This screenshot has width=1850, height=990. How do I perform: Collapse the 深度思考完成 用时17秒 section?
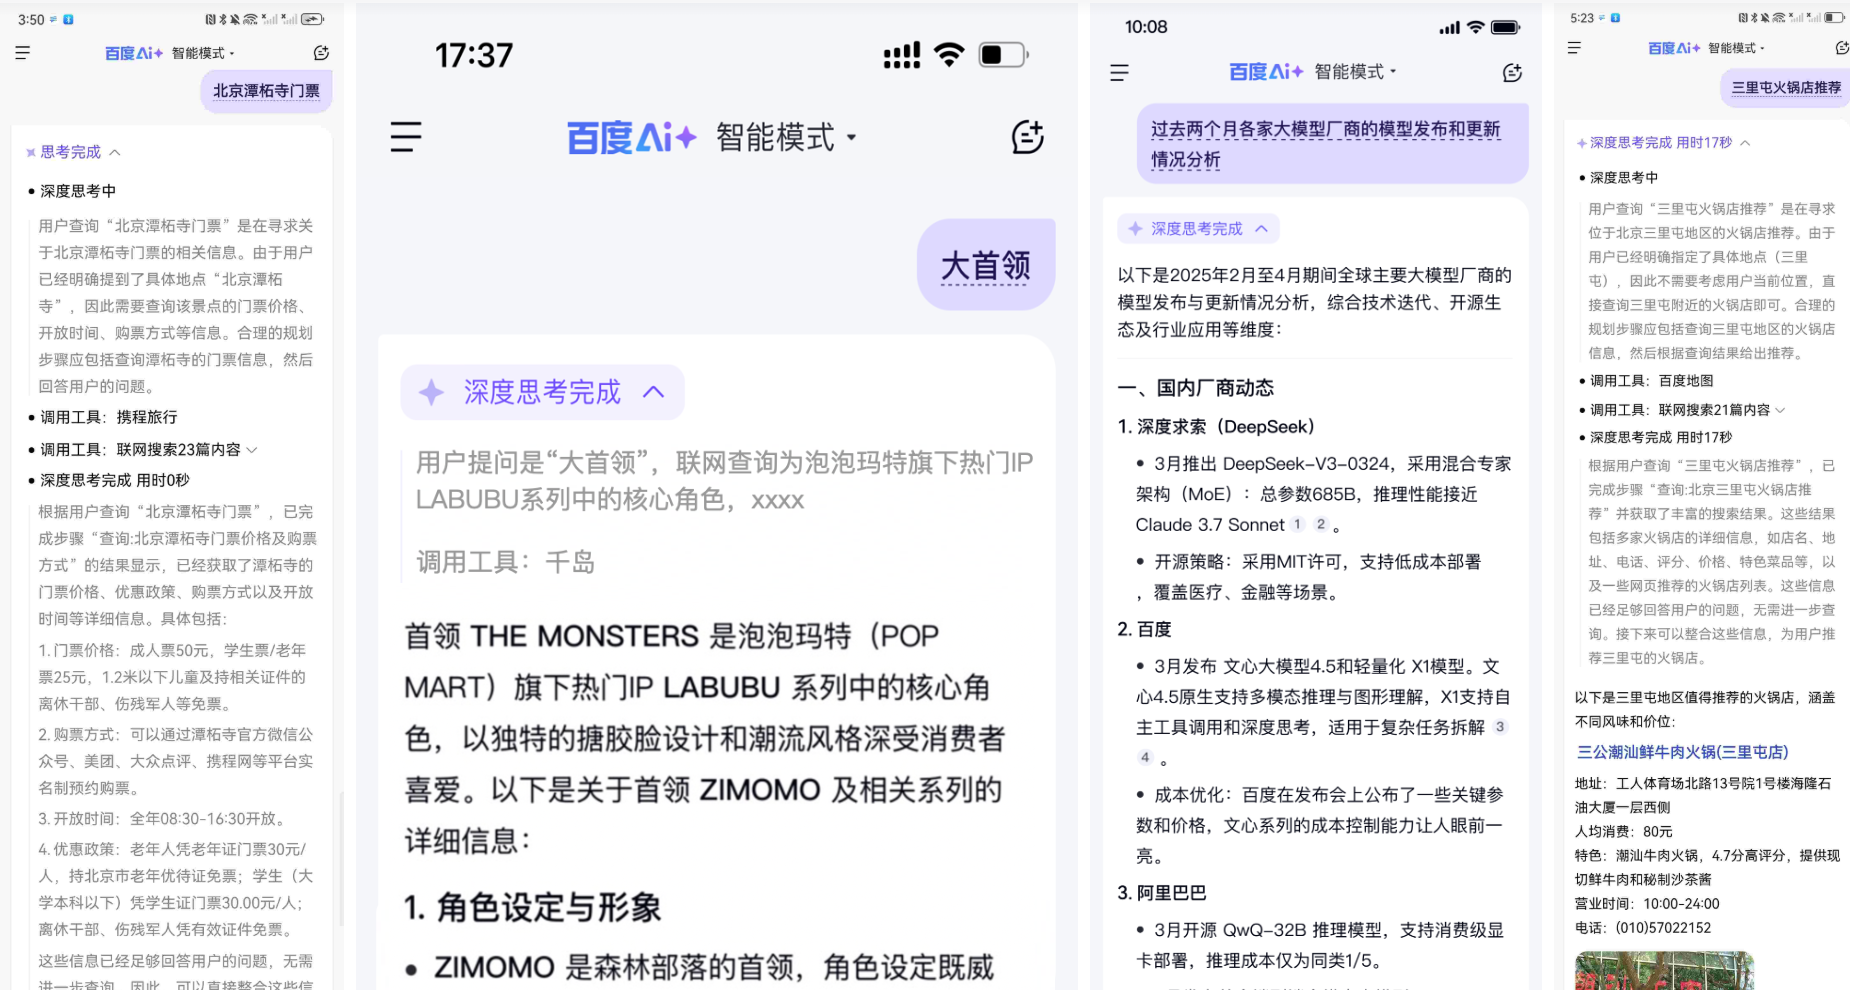[1745, 142]
